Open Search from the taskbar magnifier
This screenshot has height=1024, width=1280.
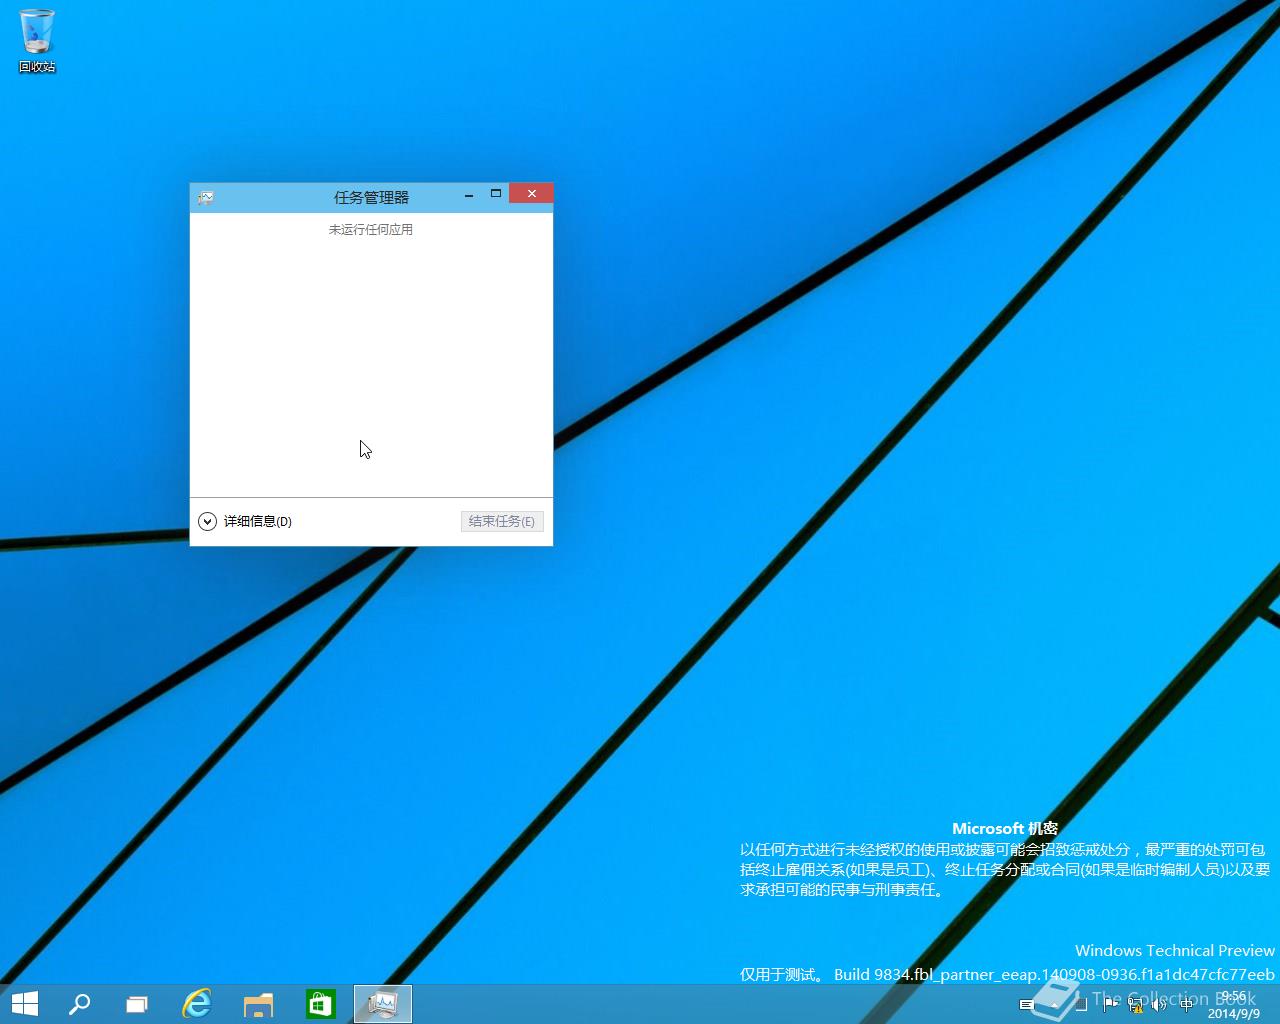click(79, 1004)
